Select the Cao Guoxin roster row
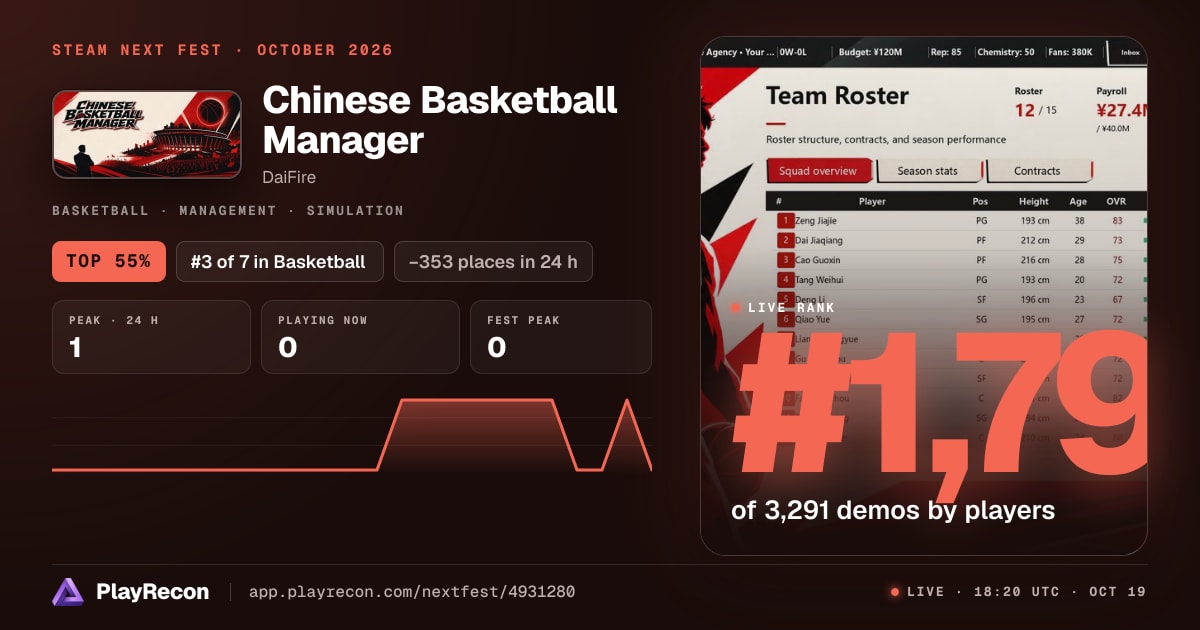This screenshot has height=630, width=1200. (957, 260)
